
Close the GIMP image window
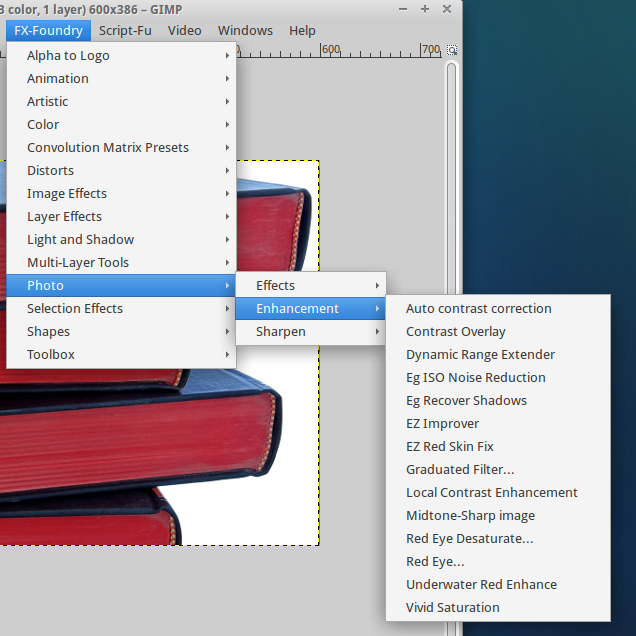tap(445, 9)
